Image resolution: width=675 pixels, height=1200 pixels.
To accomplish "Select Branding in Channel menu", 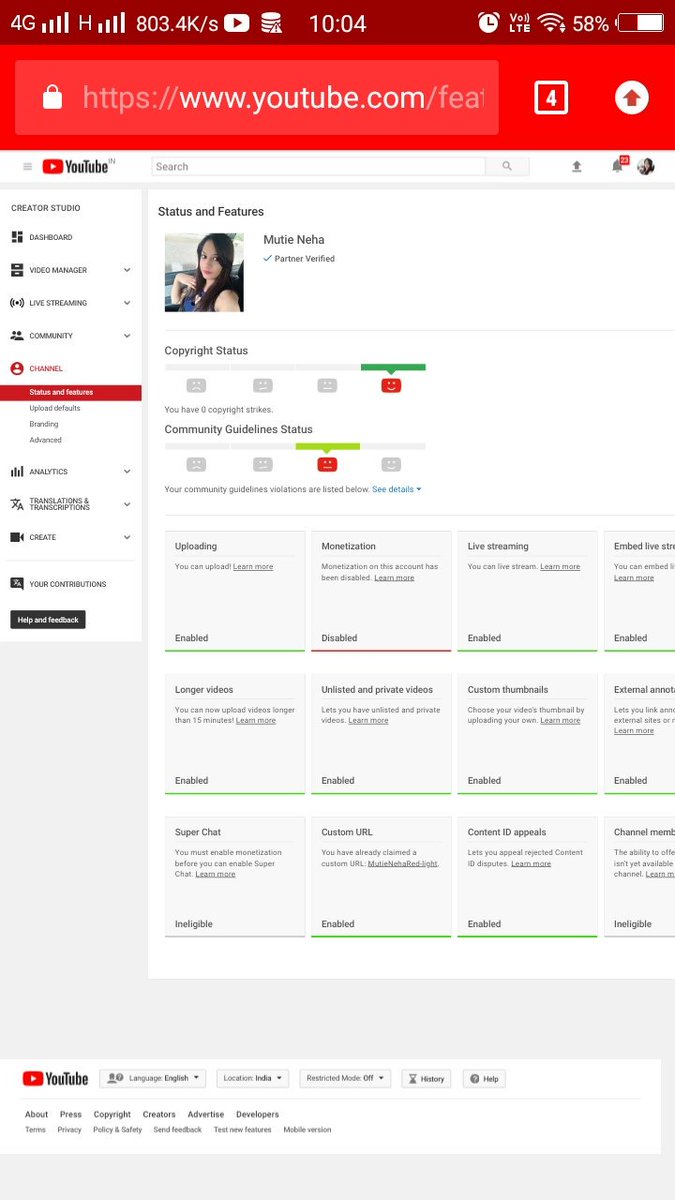I will [44, 424].
